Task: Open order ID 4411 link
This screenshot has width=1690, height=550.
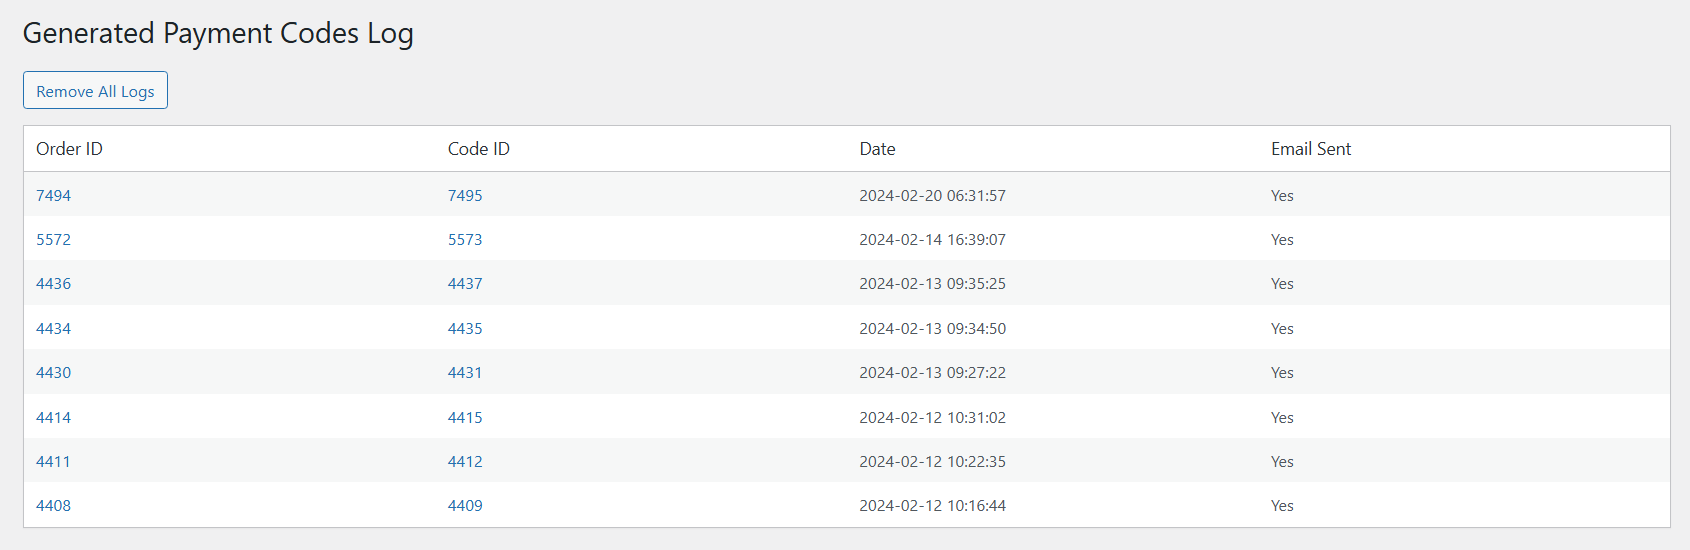Action: [54, 462]
